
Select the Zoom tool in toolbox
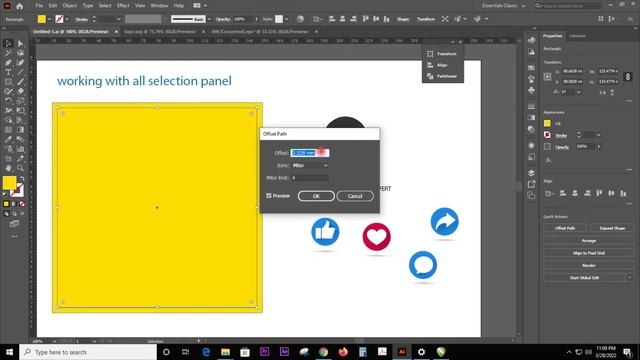[20, 168]
